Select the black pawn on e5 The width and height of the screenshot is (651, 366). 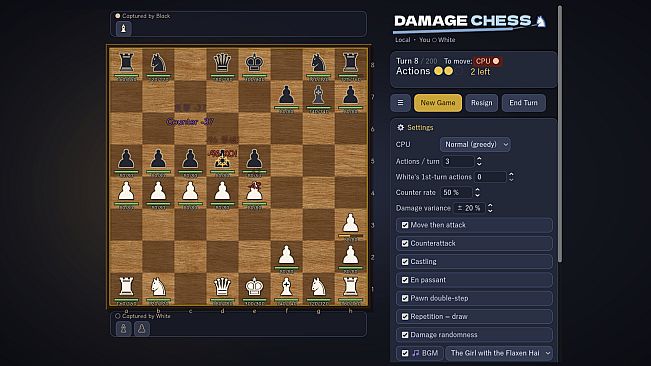click(254, 159)
